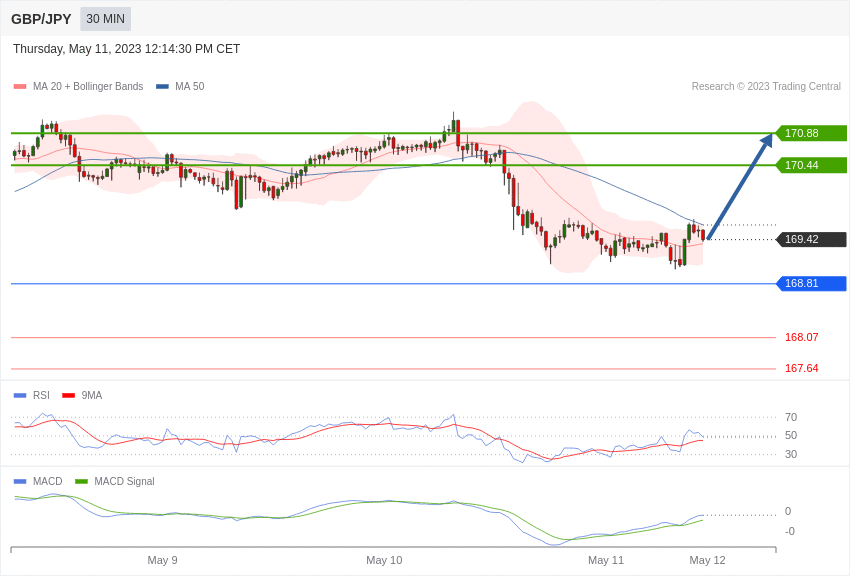Click the 30 MIN timeframe badge
The width and height of the screenshot is (850, 576).
(x=106, y=19)
